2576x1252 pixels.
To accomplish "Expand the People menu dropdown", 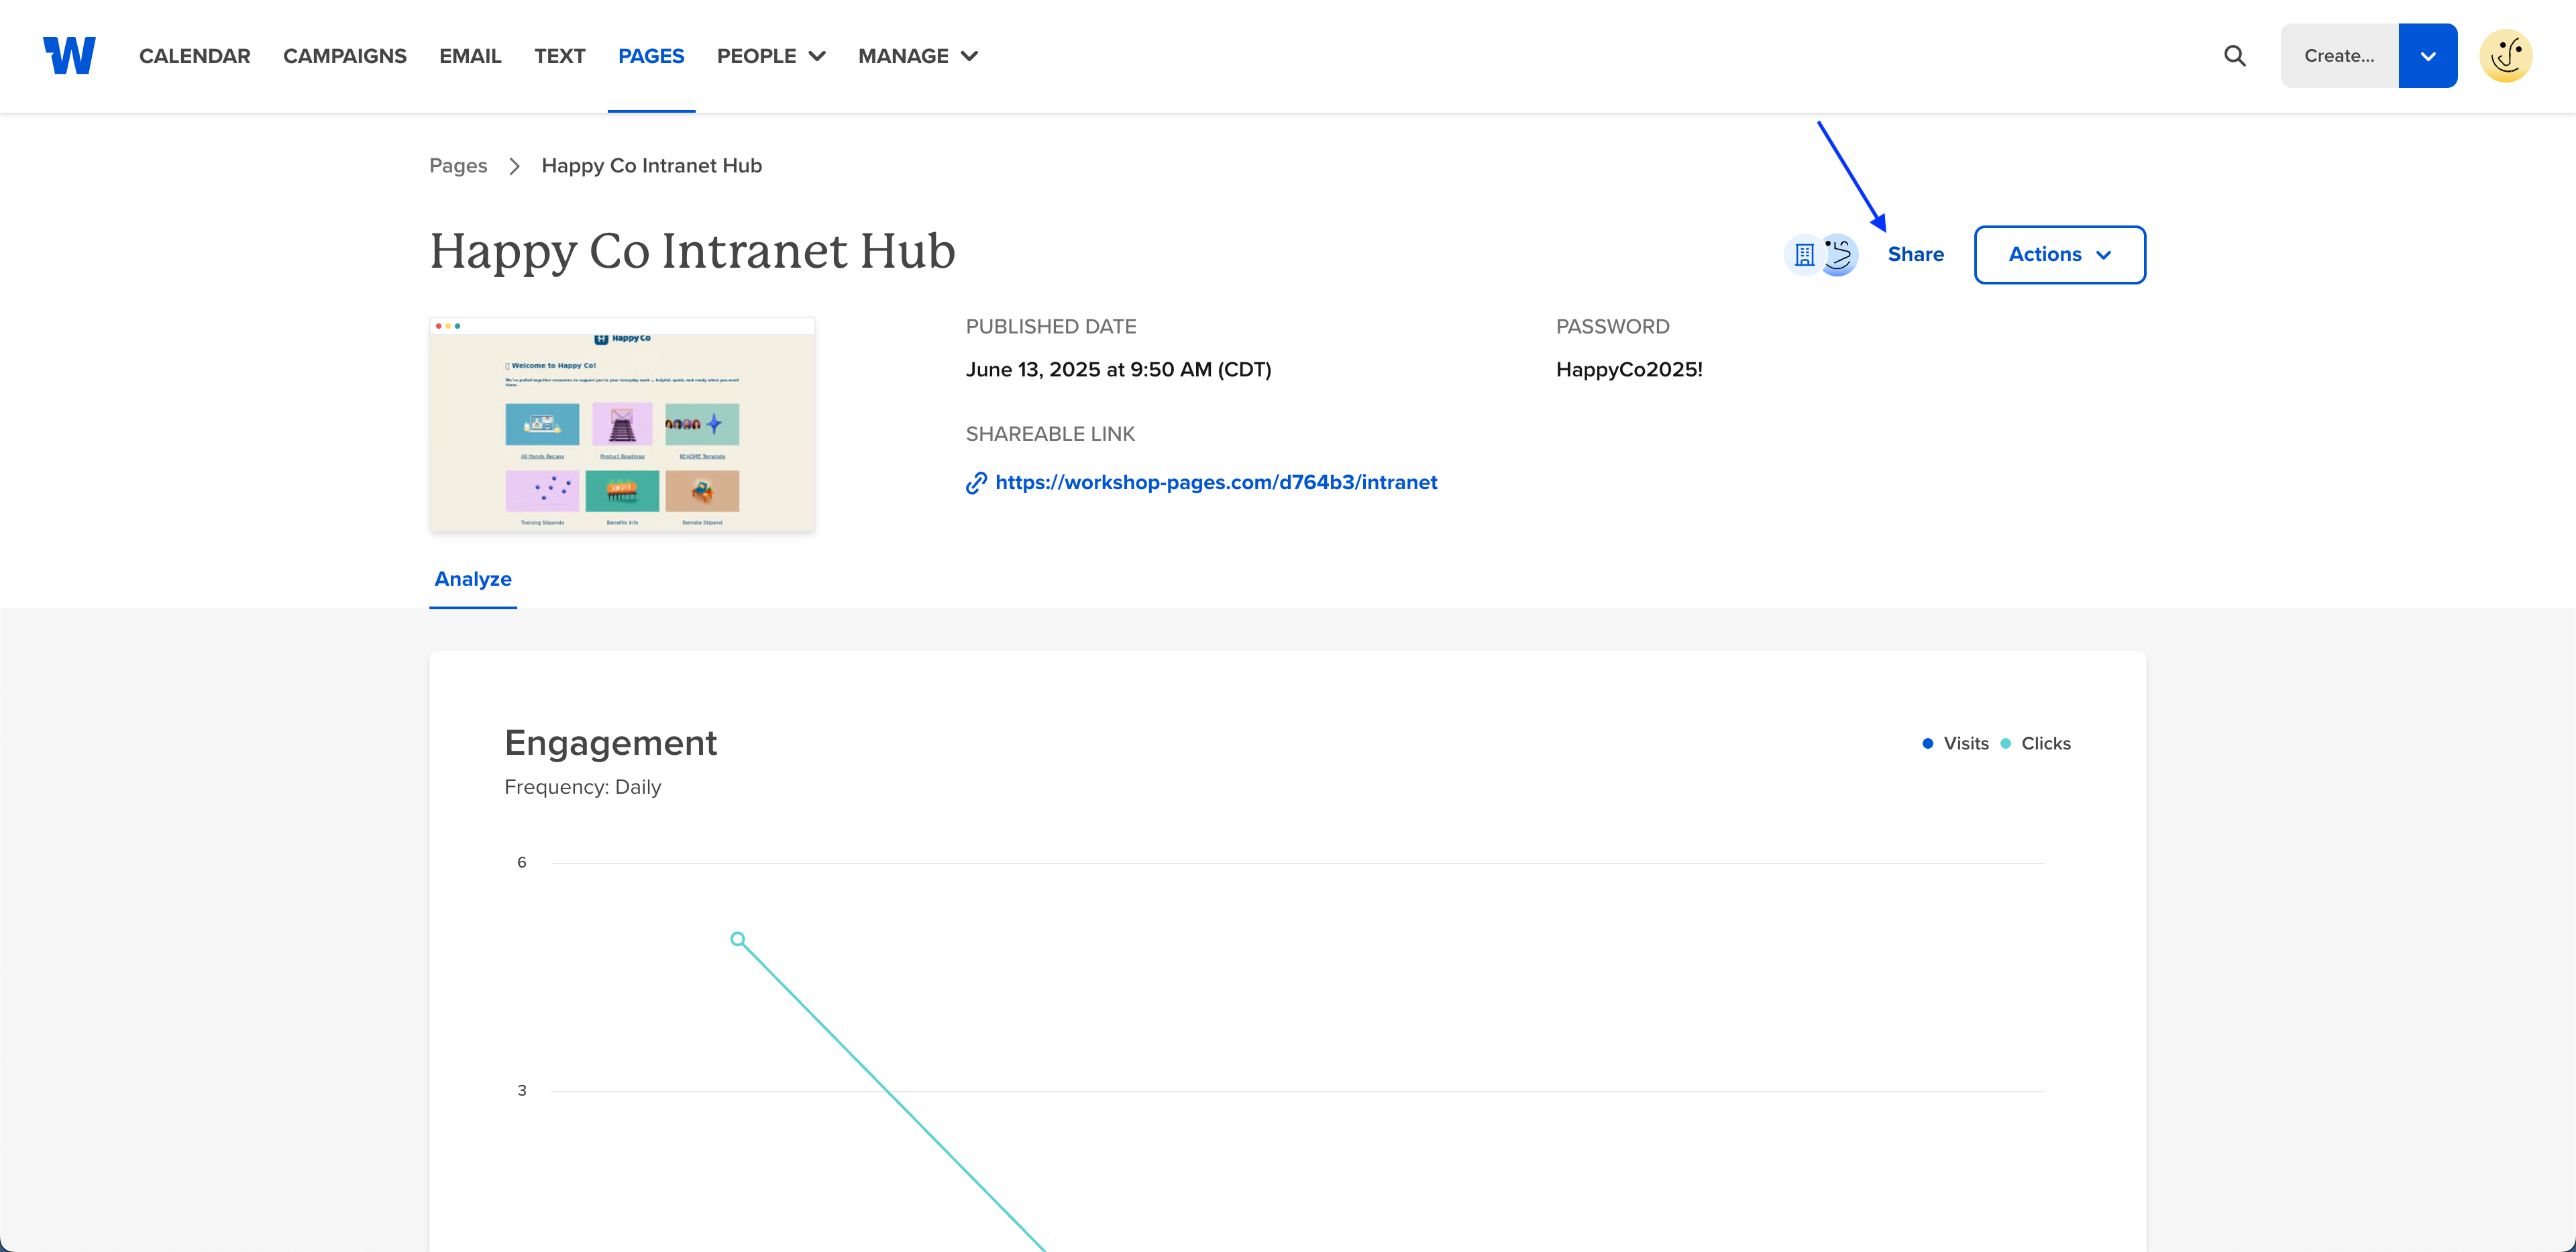I will tap(771, 56).
